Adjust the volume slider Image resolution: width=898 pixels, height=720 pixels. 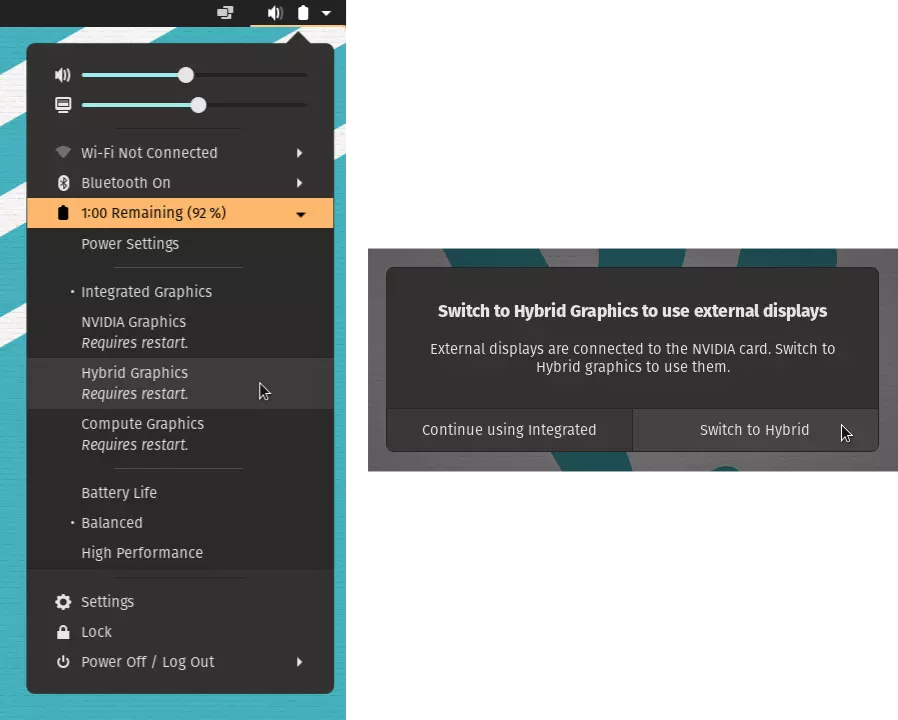(194, 75)
